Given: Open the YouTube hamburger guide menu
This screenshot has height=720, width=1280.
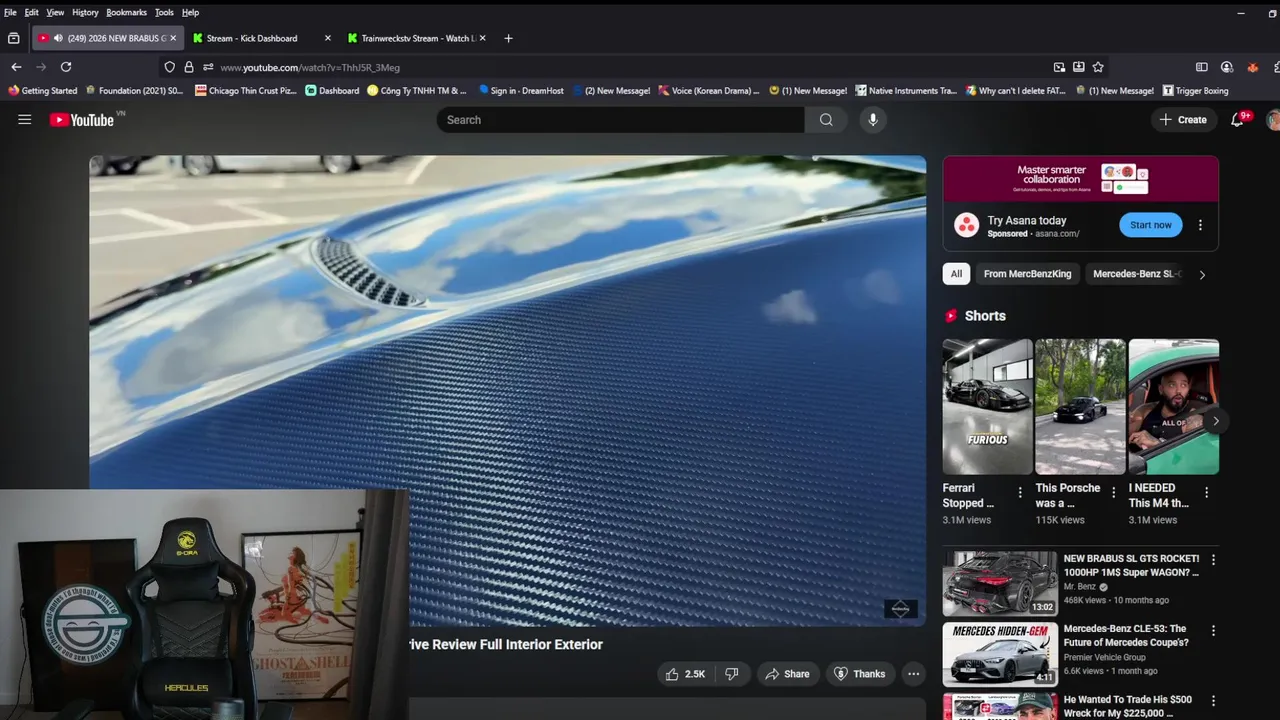Looking at the screenshot, I should 25,120.
